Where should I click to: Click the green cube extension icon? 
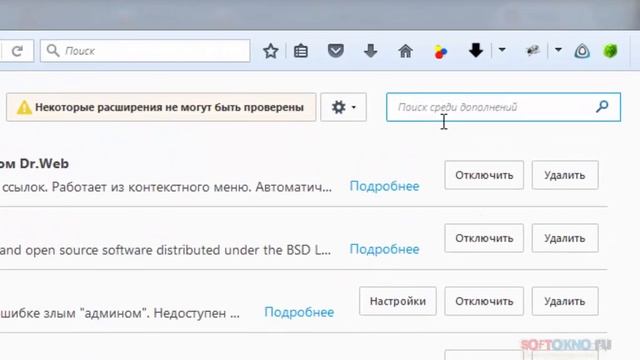(610, 51)
